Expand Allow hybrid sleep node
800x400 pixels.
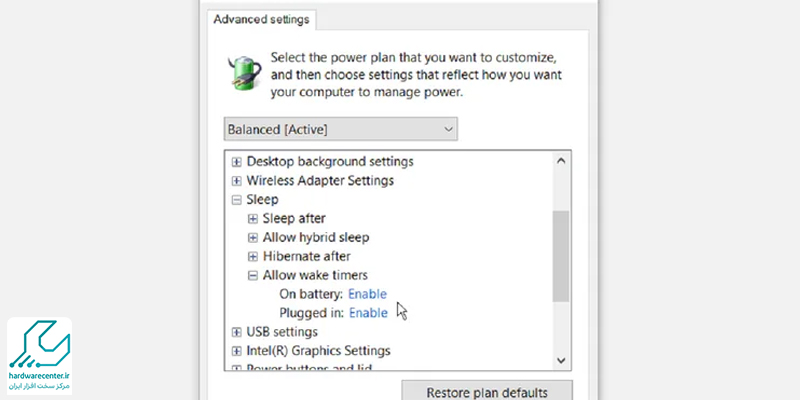pos(253,237)
